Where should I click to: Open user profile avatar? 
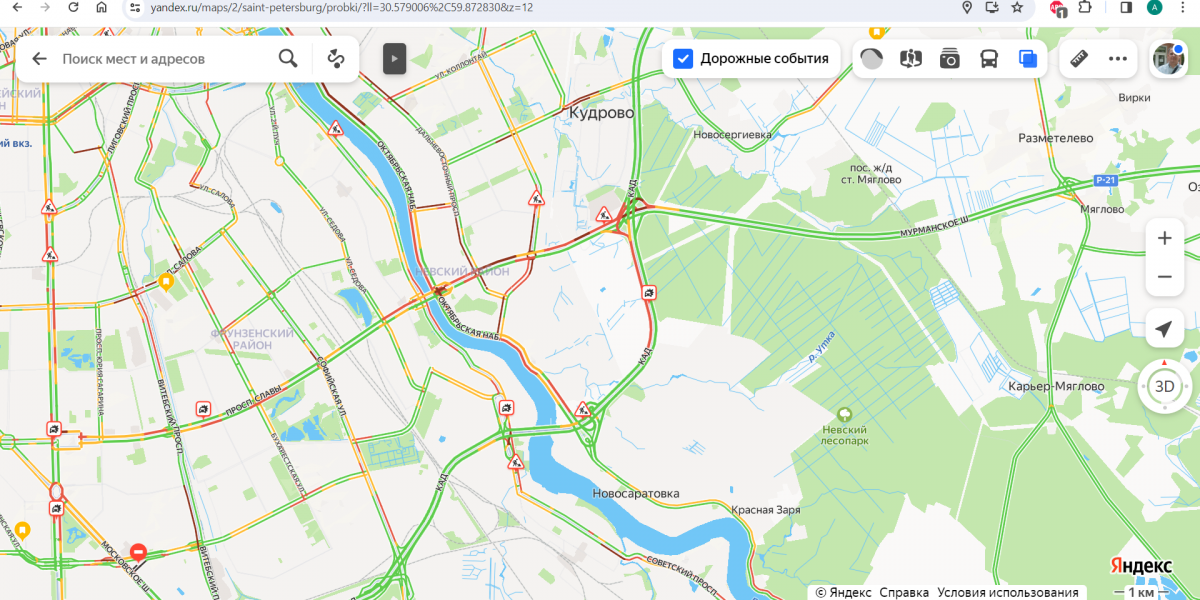(1168, 59)
